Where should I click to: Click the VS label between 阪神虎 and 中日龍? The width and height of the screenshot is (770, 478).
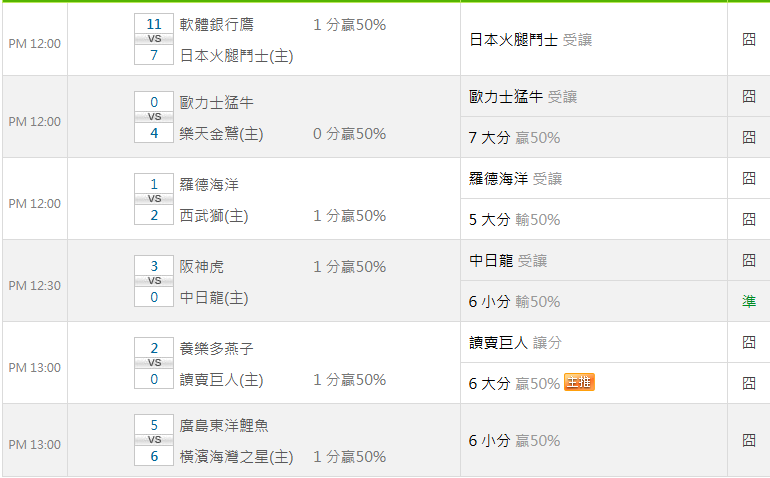pos(154,282)
